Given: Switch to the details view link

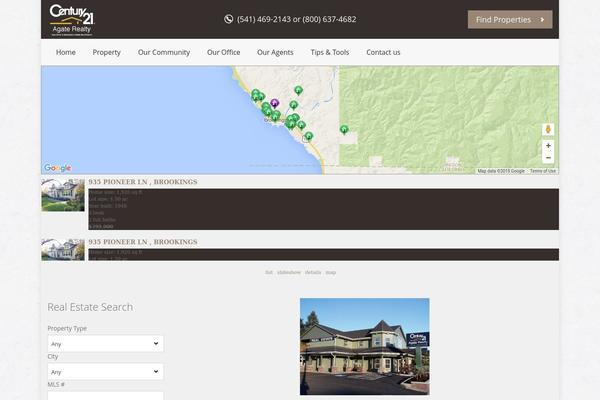Looking at the screenshot, I should pyautogui.click(x=313, y=273).
